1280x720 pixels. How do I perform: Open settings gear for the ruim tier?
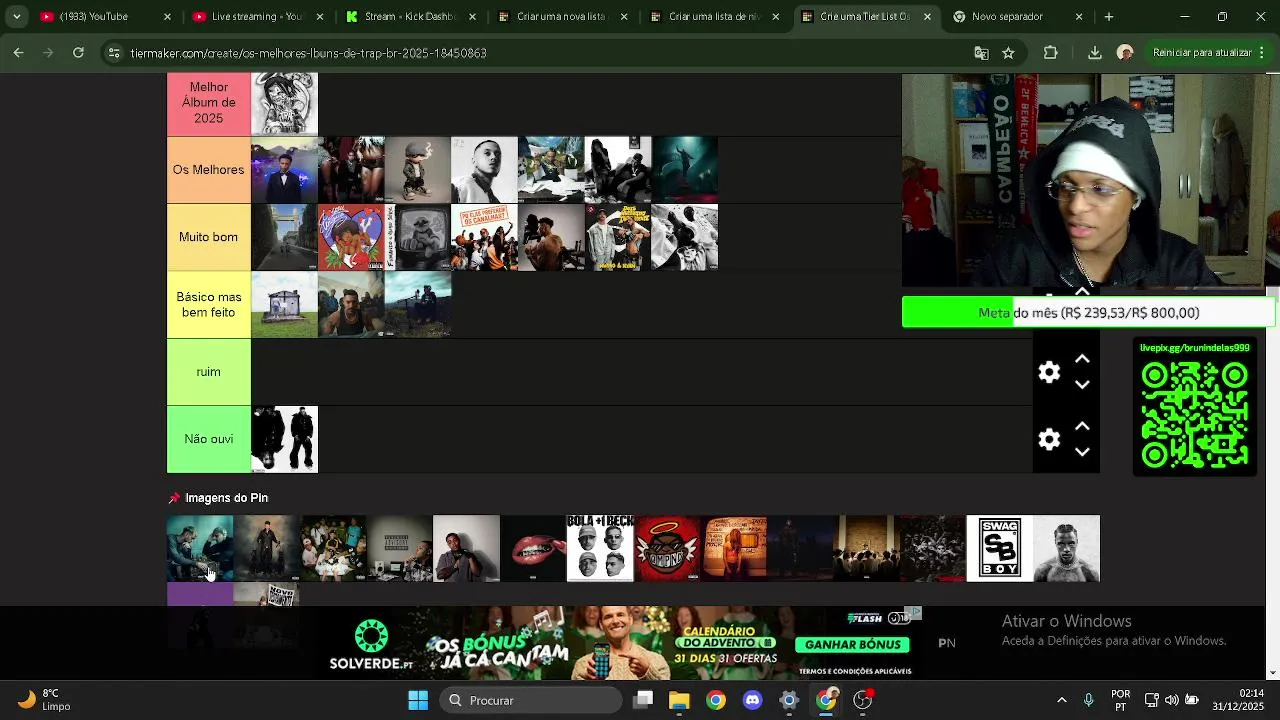pos(1049,372)
